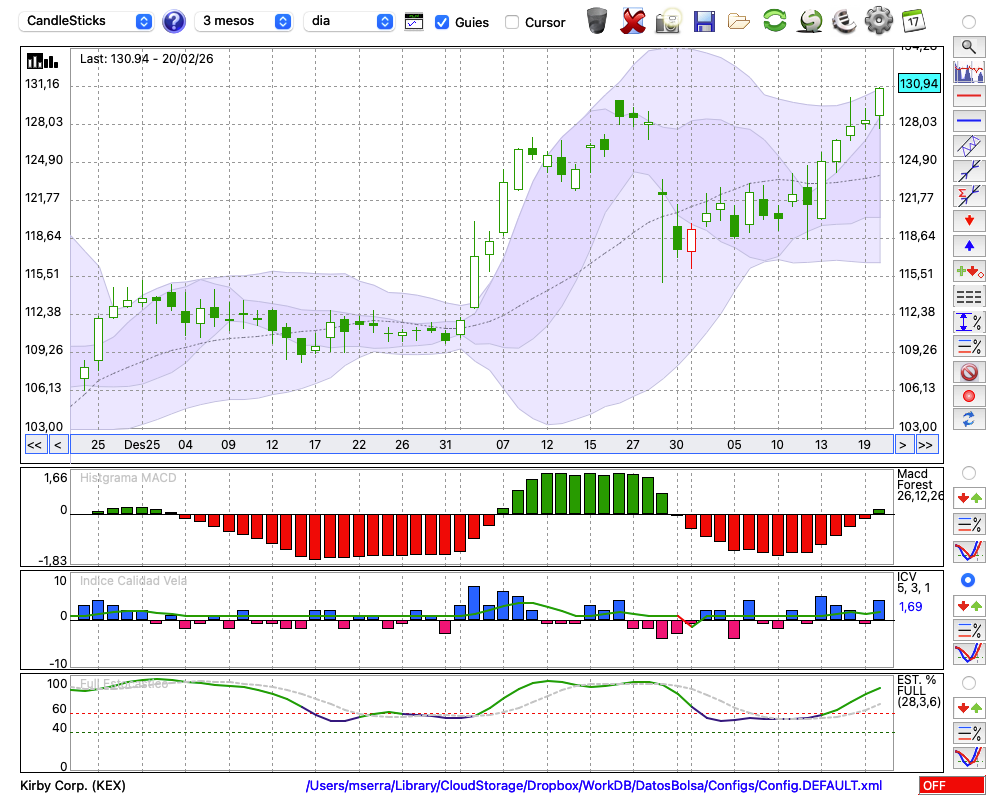
Task: Click the blue question mark help icon
Action: pyautogui.click(x=174, y=21)
